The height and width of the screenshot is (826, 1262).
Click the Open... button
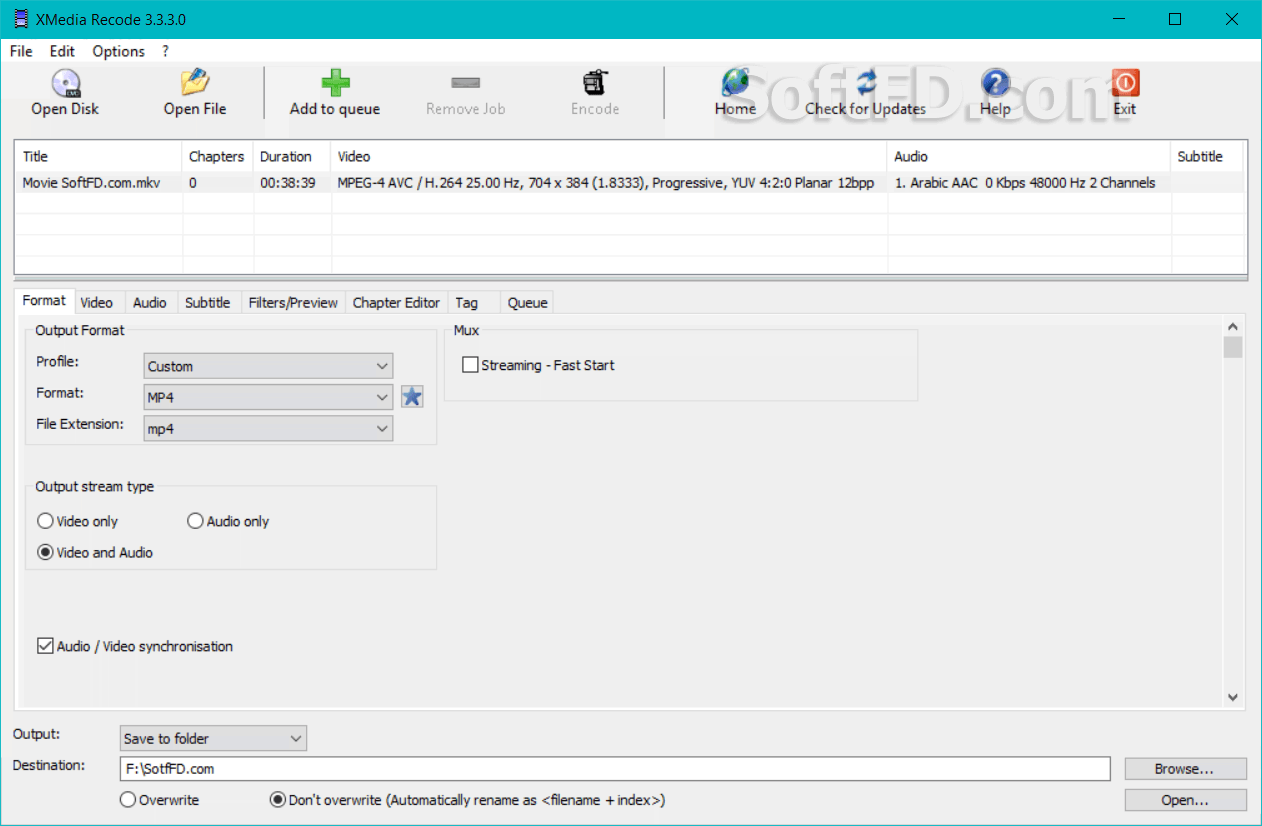[x=1185, y=800]
